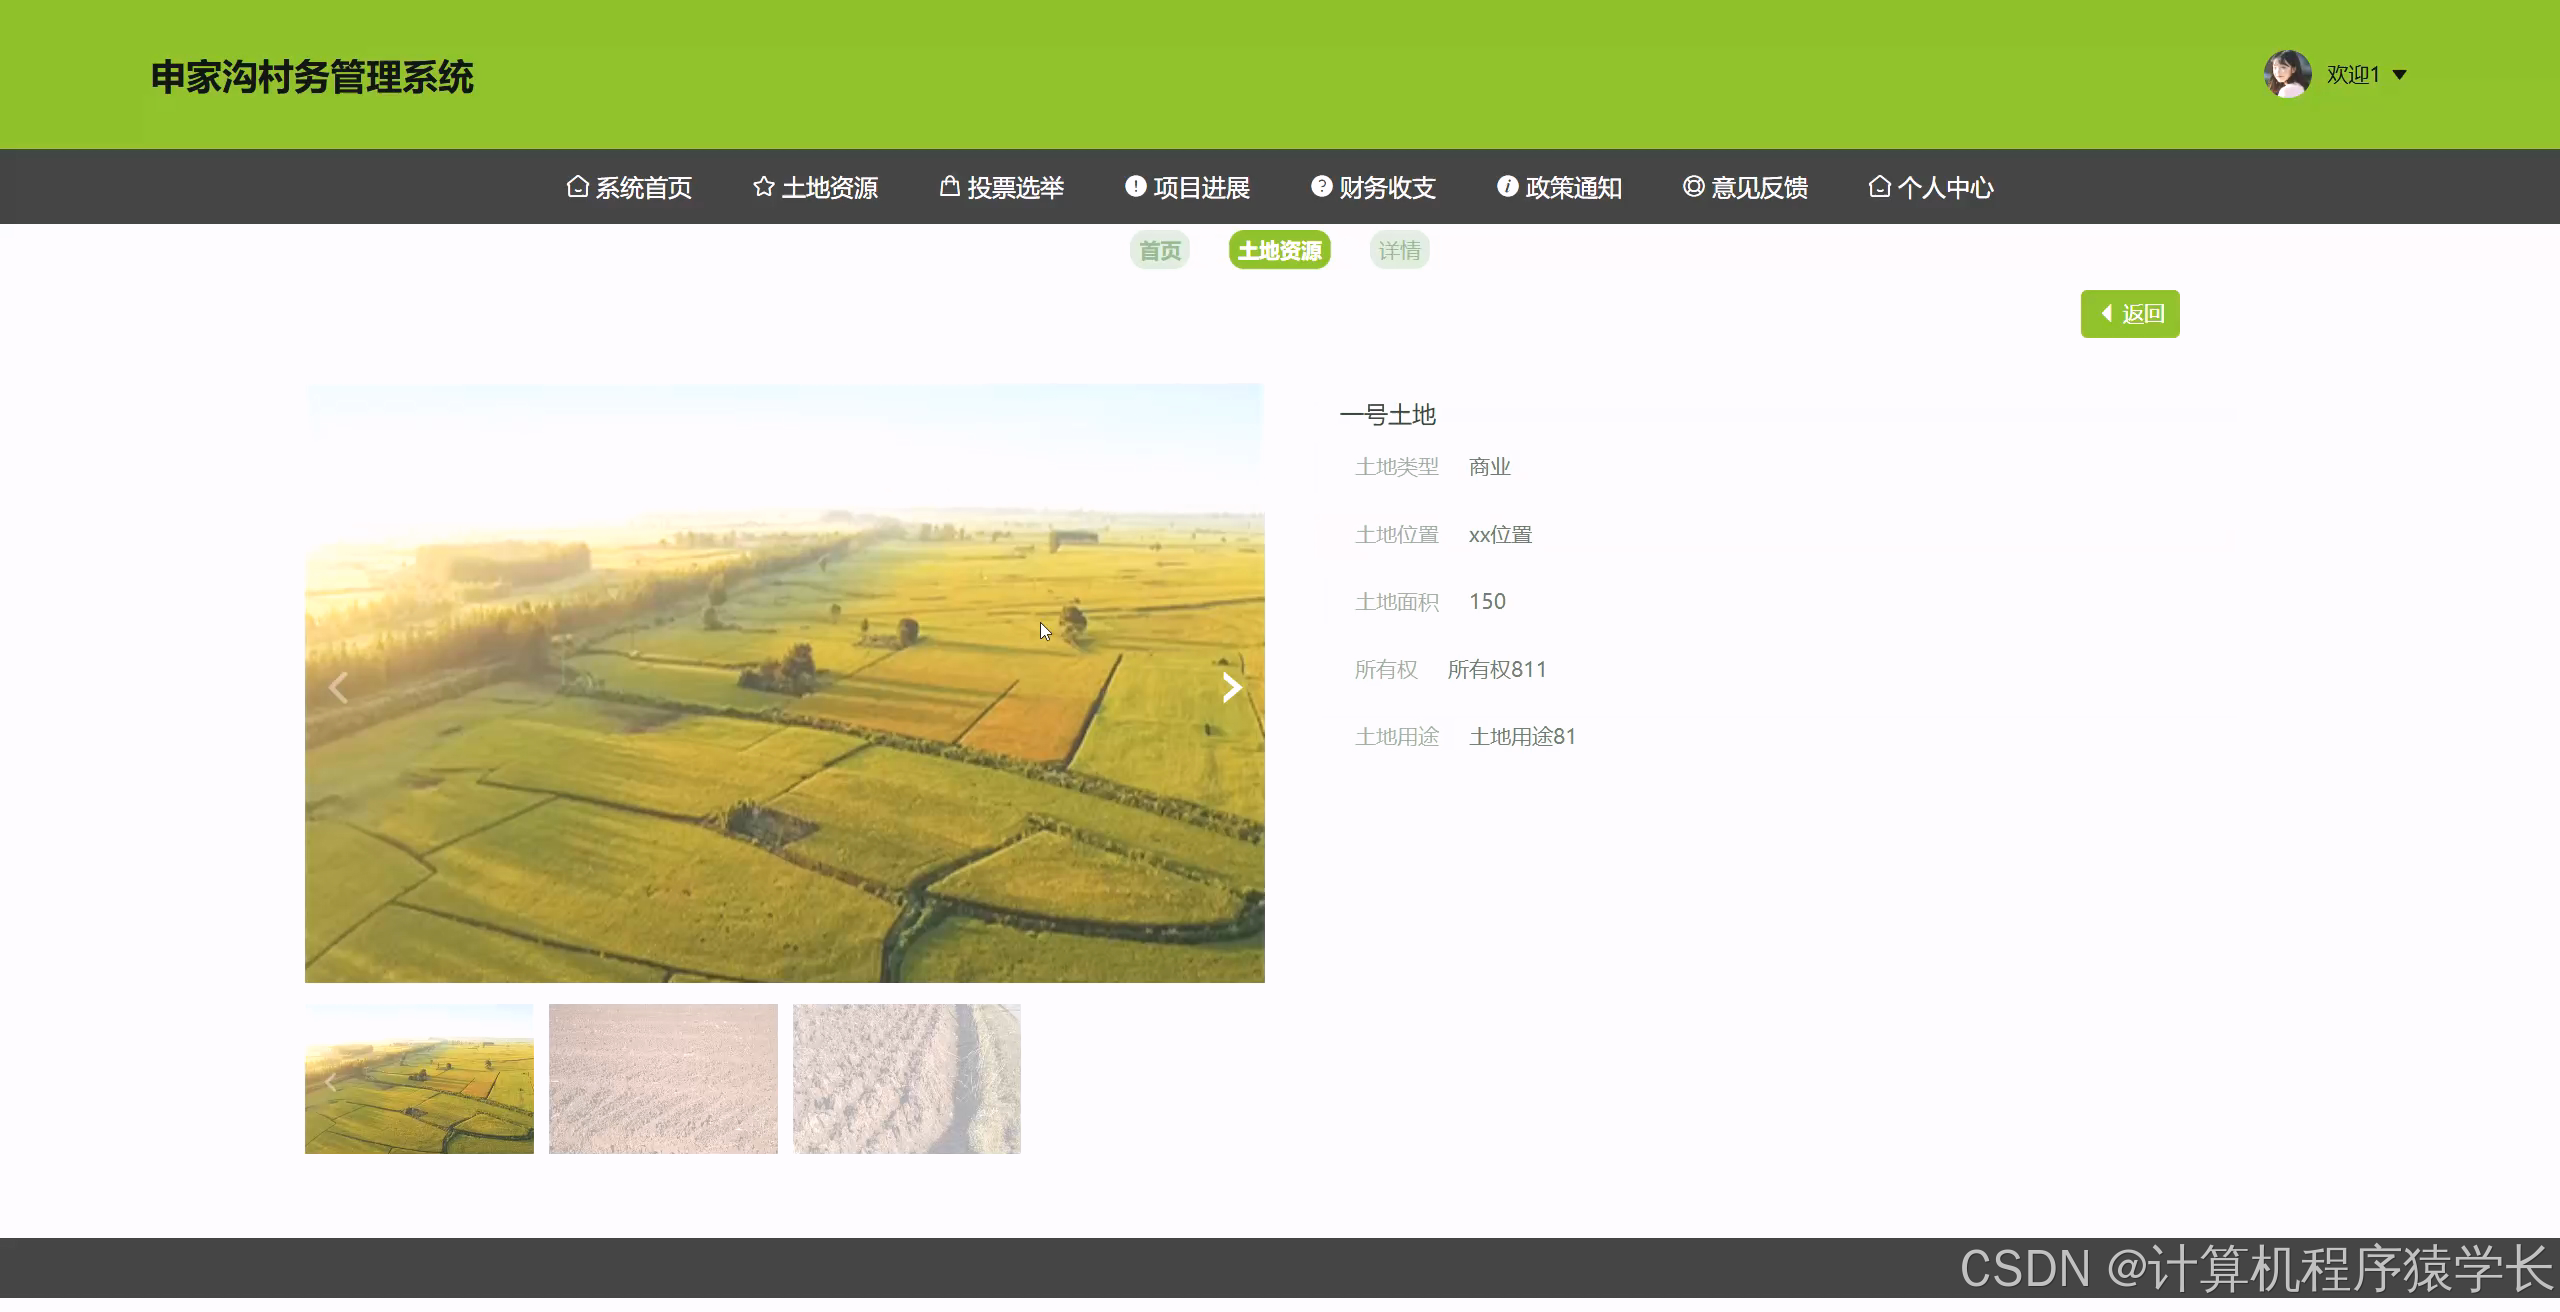This screenshot has width=2560, height=1312.
Task: Click the star icon beside 土地资源
Action: [x=764, y=187]
